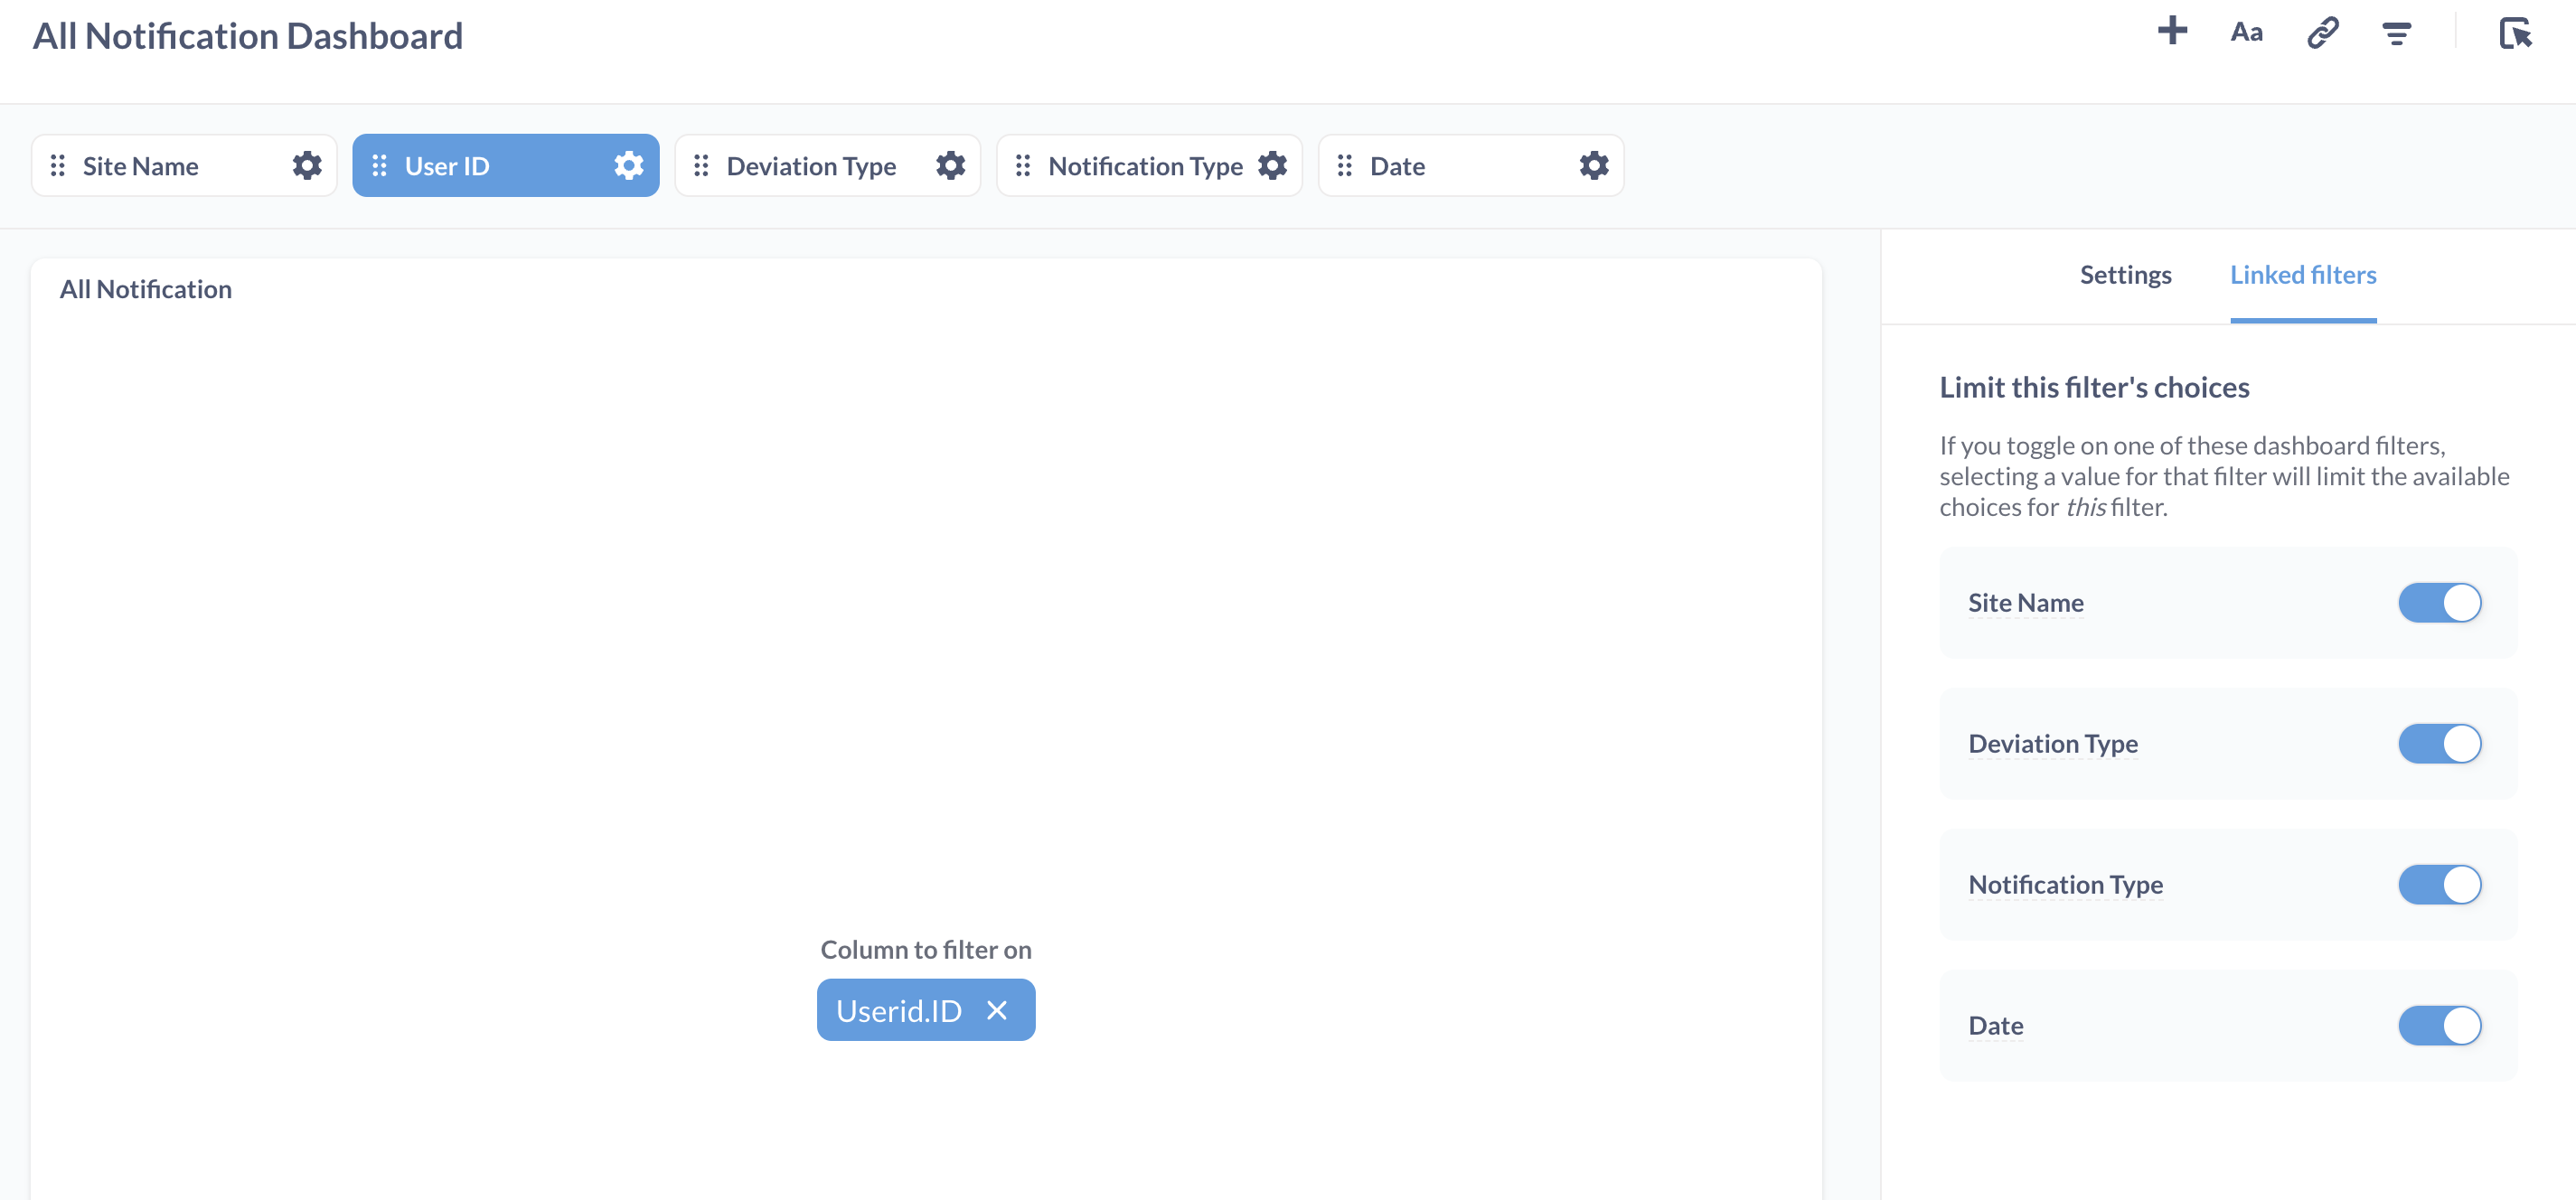Remove the Userid.ID column mapping
The height and width of the screenshot is (1200, 2576).
point(997,1010)
